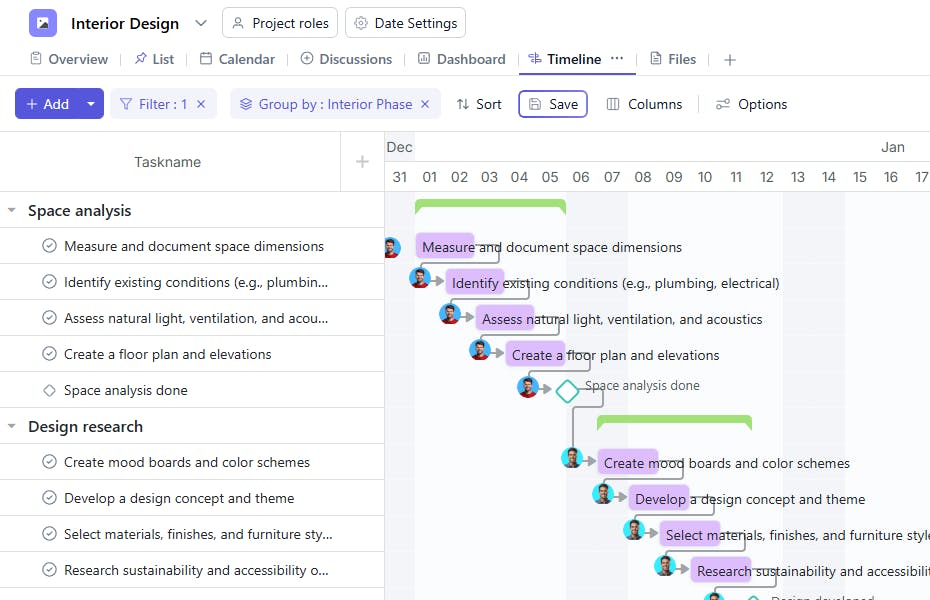This screenshot has height=600, width=930.
Task: Switch to the Calendar tab
Action: 237,59
